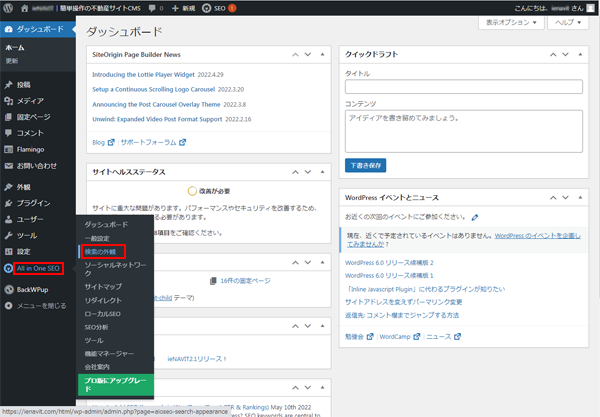Toggle クイックドラフト panel collapse

point(580,54)
